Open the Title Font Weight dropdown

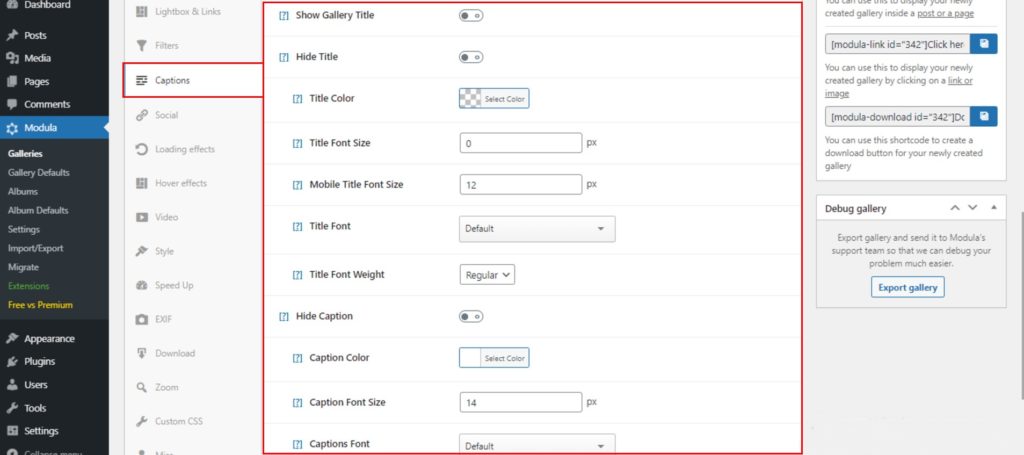click(x=487, y=275)
